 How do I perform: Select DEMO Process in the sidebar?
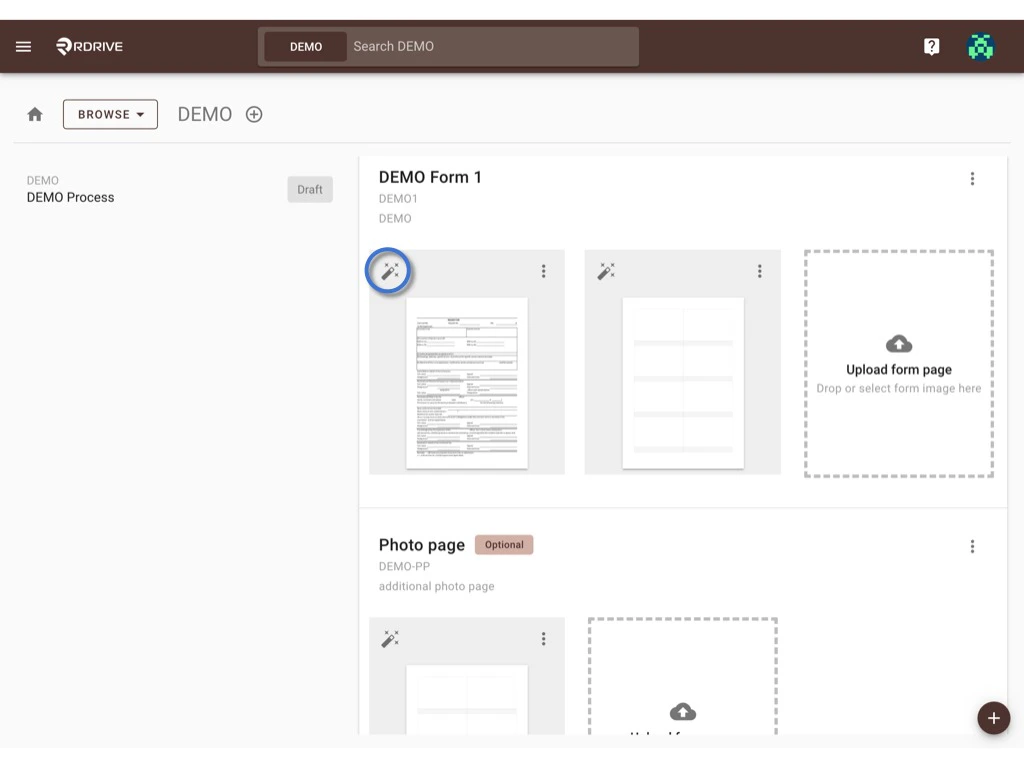(70, 197)
